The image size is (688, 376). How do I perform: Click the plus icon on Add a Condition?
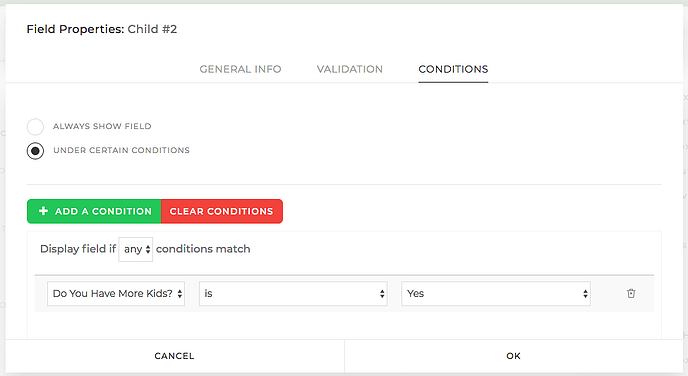pyautogui.click(x=43, y=211)
